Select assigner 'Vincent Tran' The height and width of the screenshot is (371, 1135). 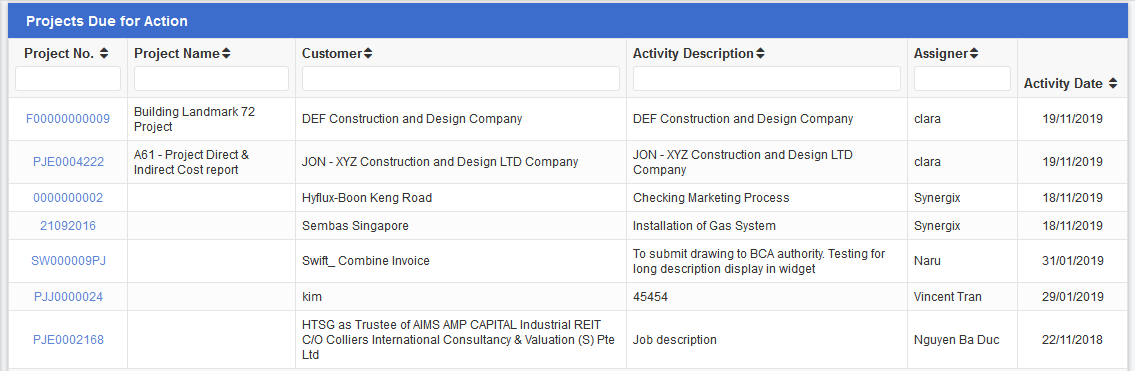[x=947, y=297]
